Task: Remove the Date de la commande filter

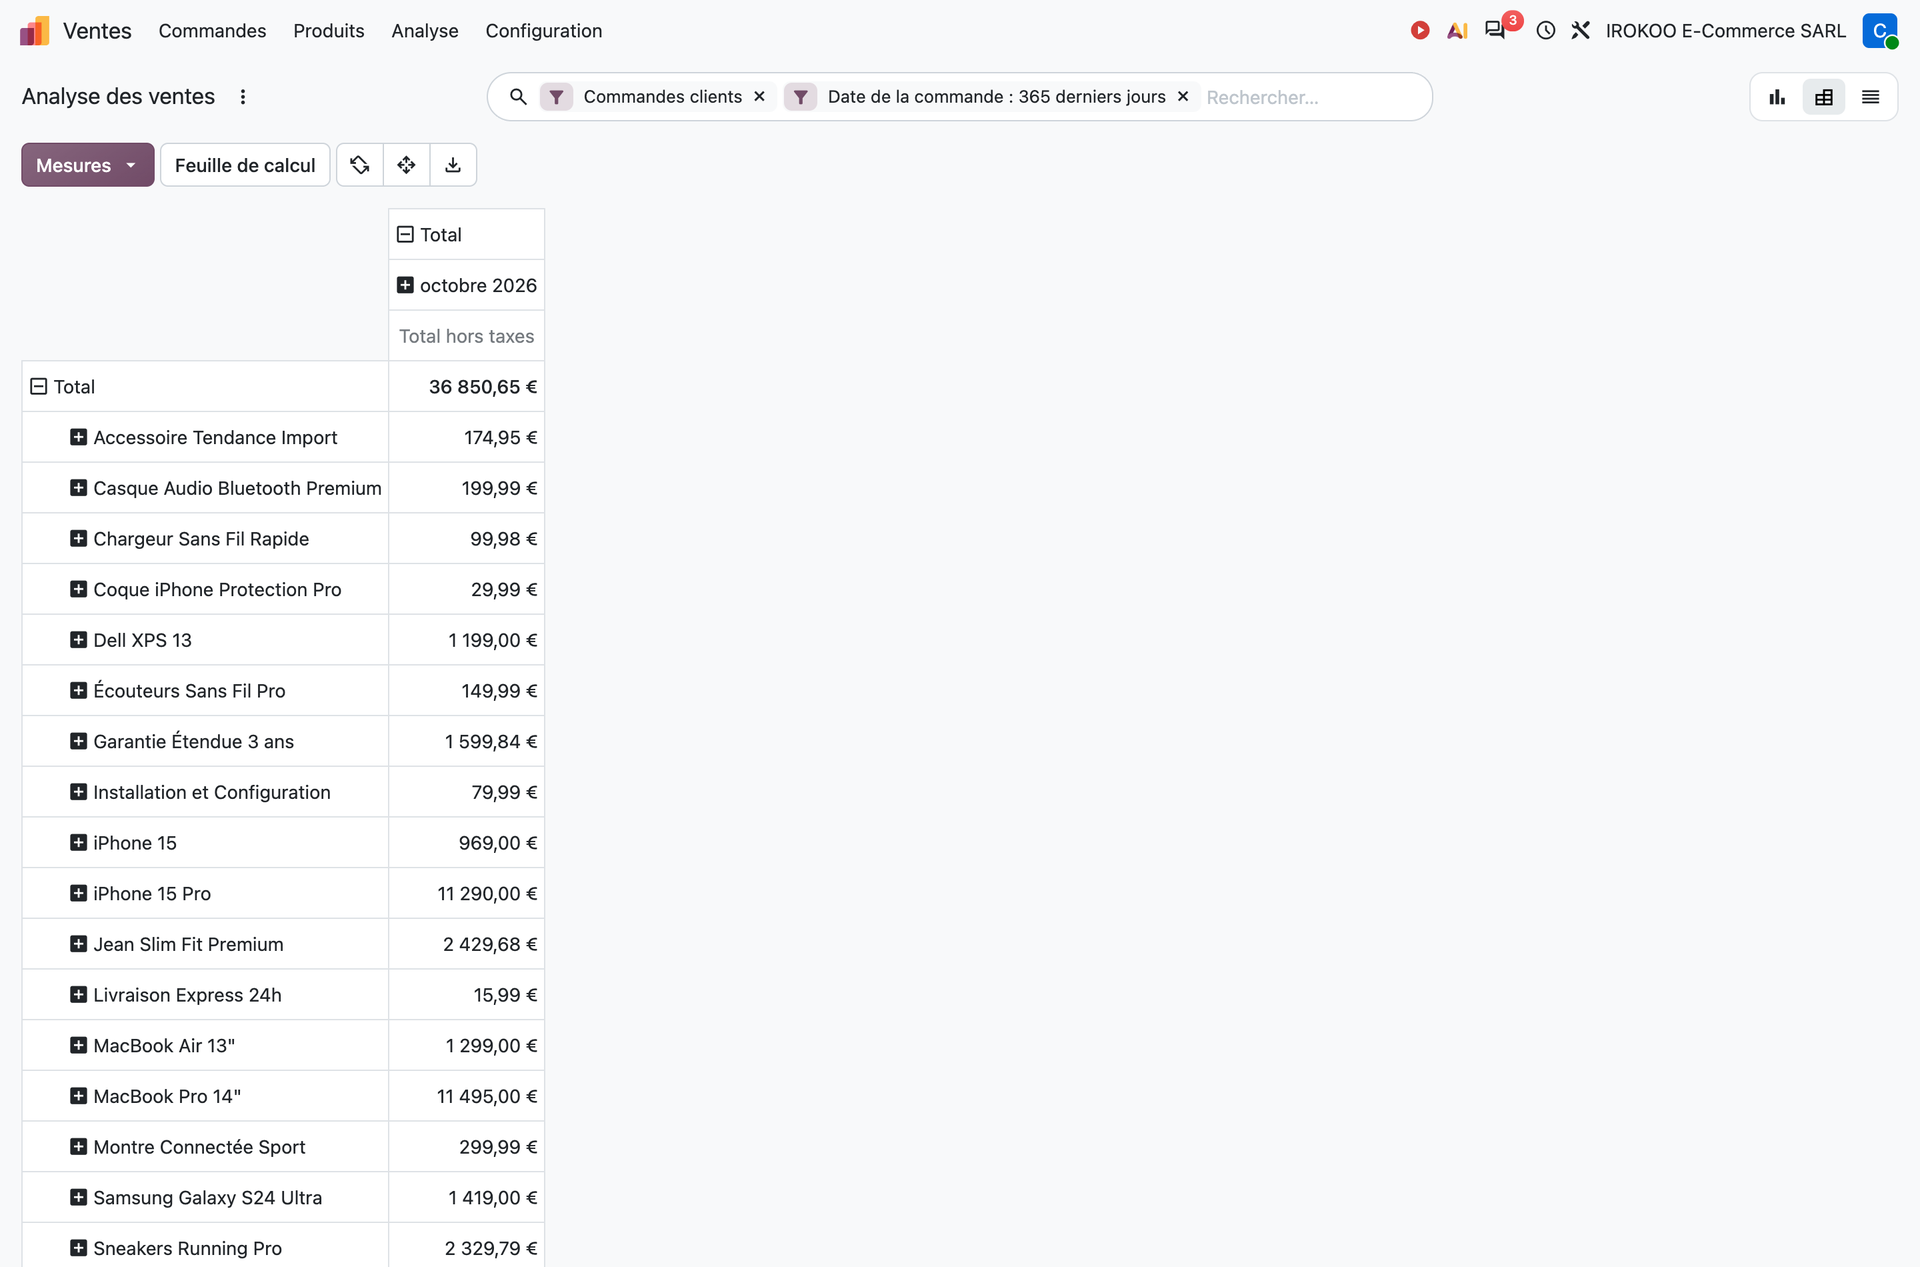Action: [1183, 97]
